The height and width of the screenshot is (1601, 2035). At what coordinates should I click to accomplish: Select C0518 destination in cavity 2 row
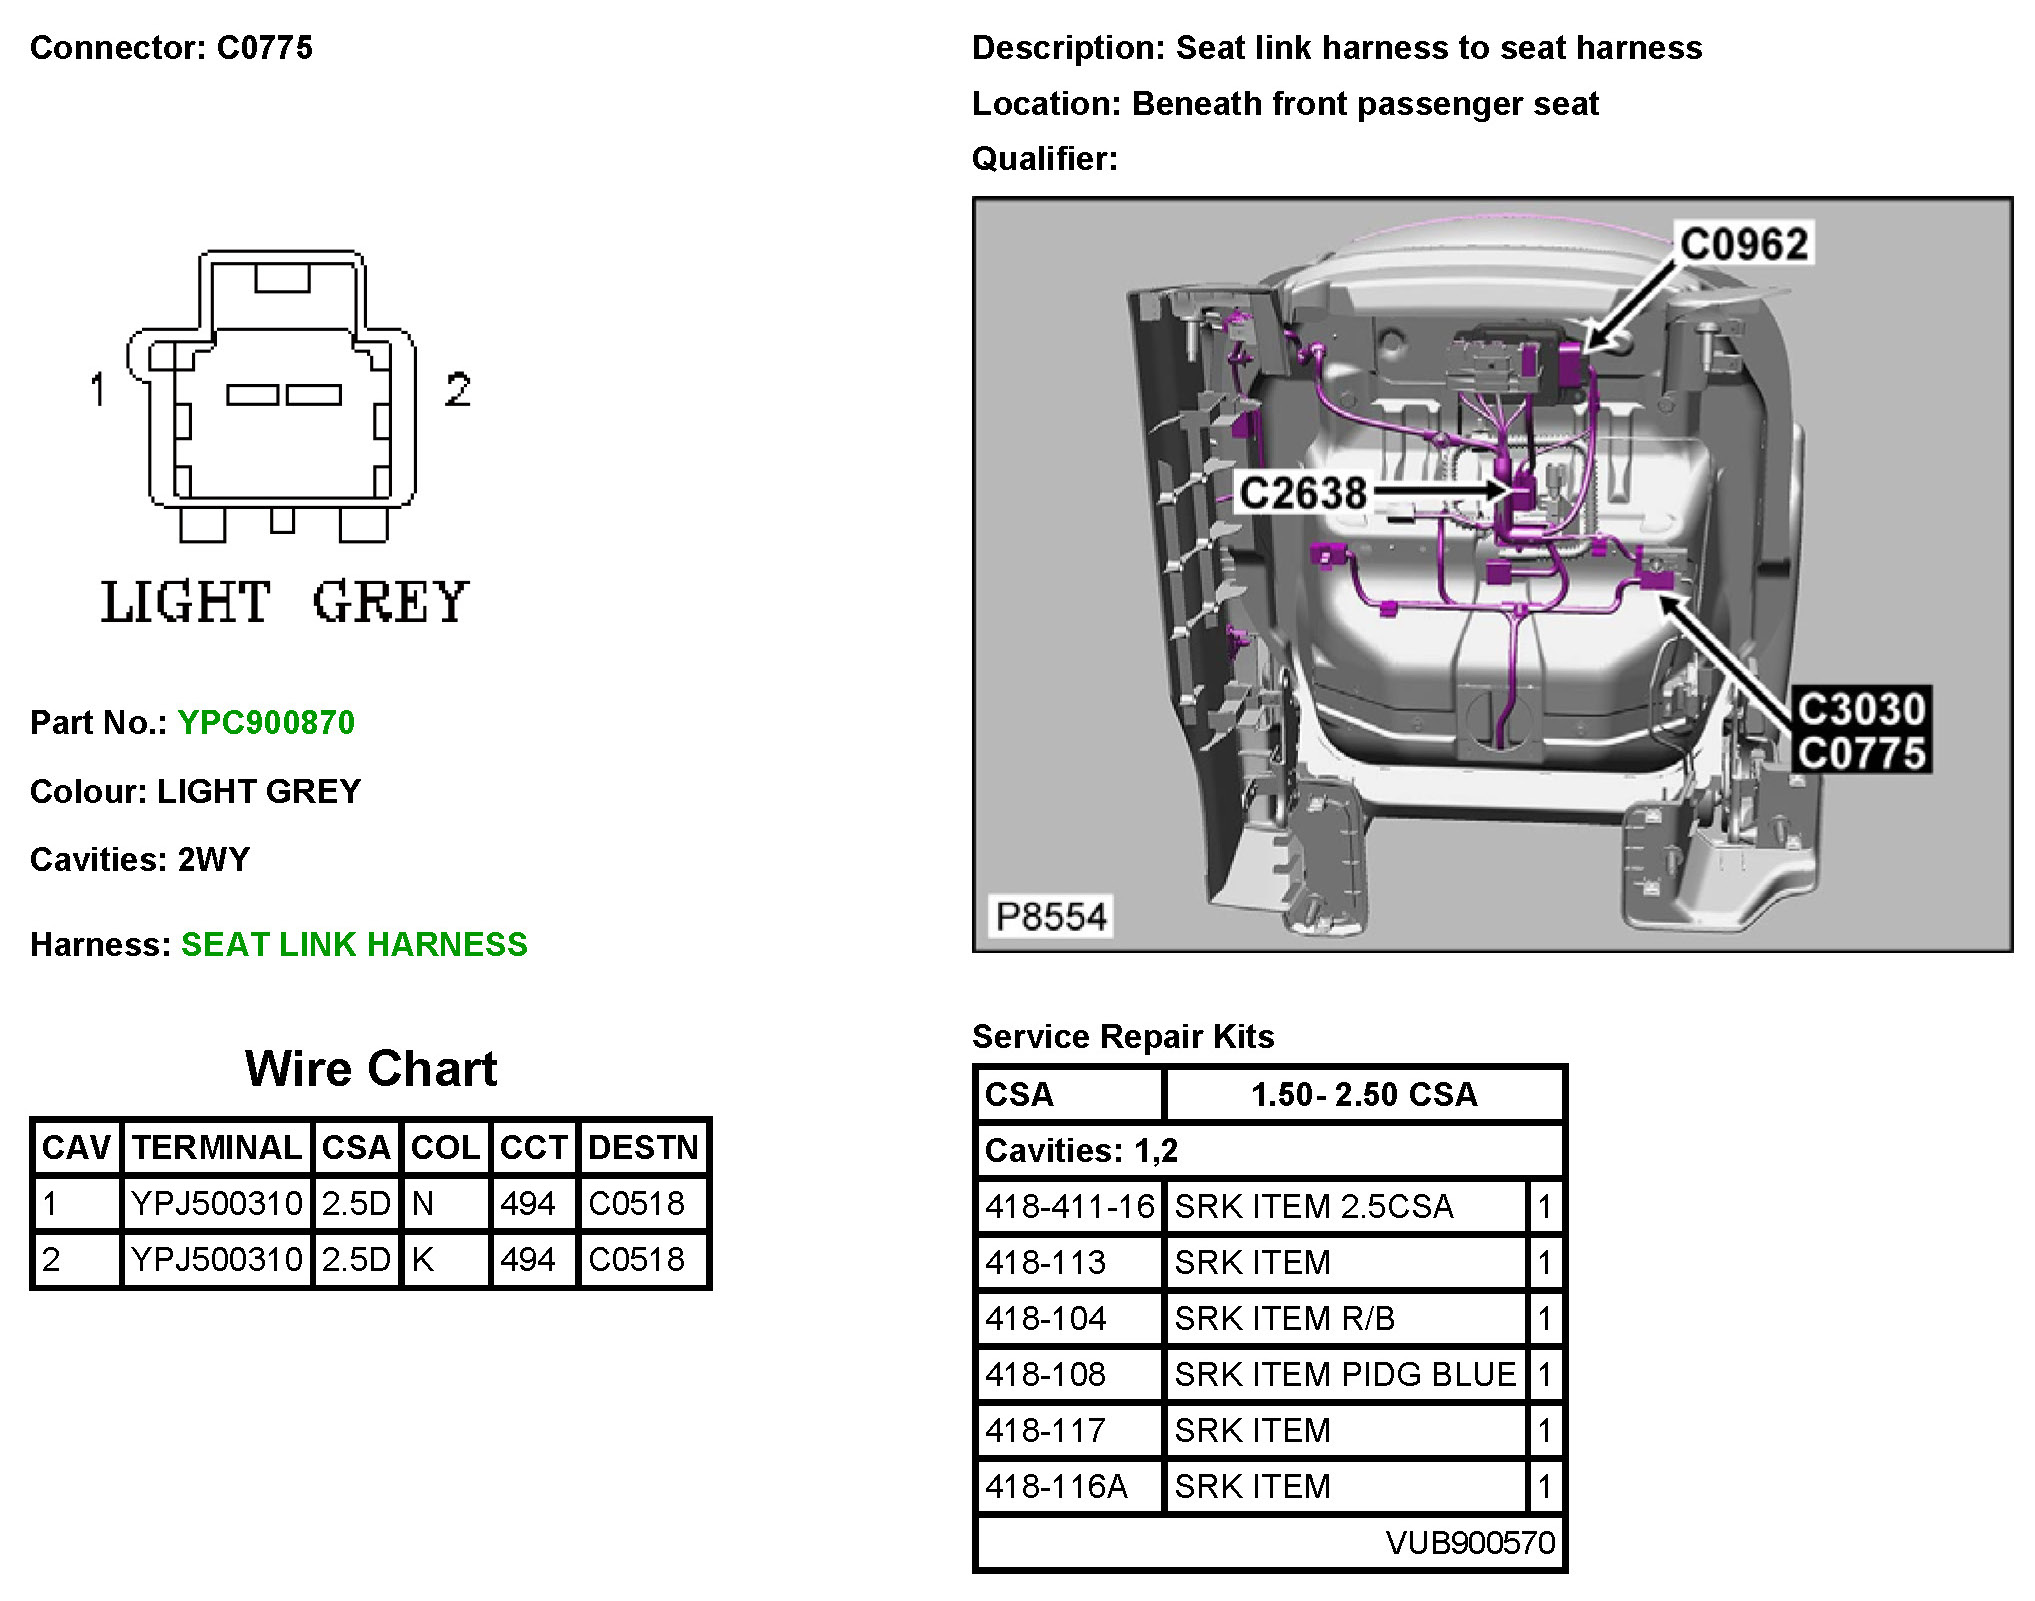point(636,1259)
